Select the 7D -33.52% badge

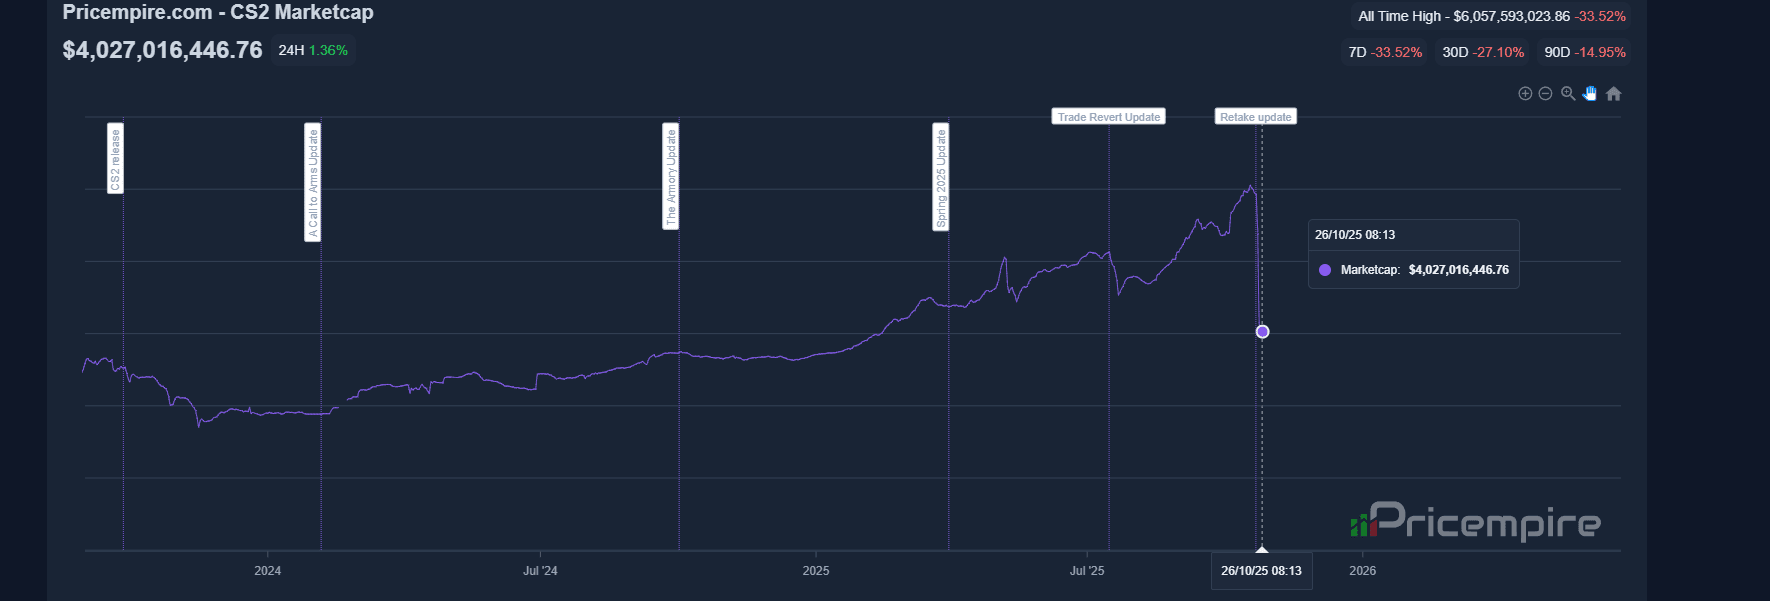[x=1384, y=52]
